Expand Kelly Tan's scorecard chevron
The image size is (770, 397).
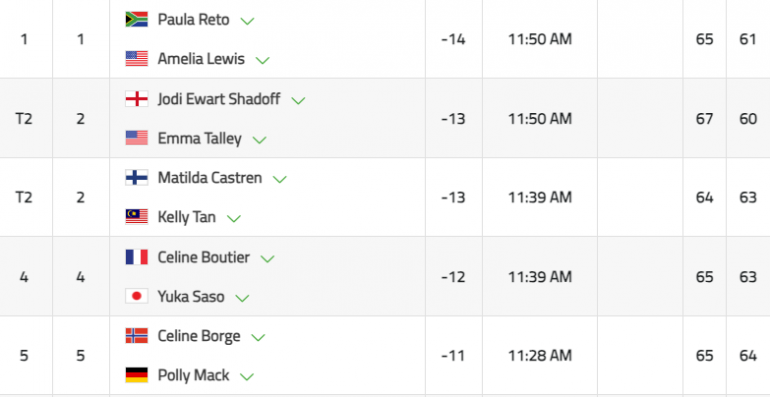pyautogui.click(x=234, y=219)
